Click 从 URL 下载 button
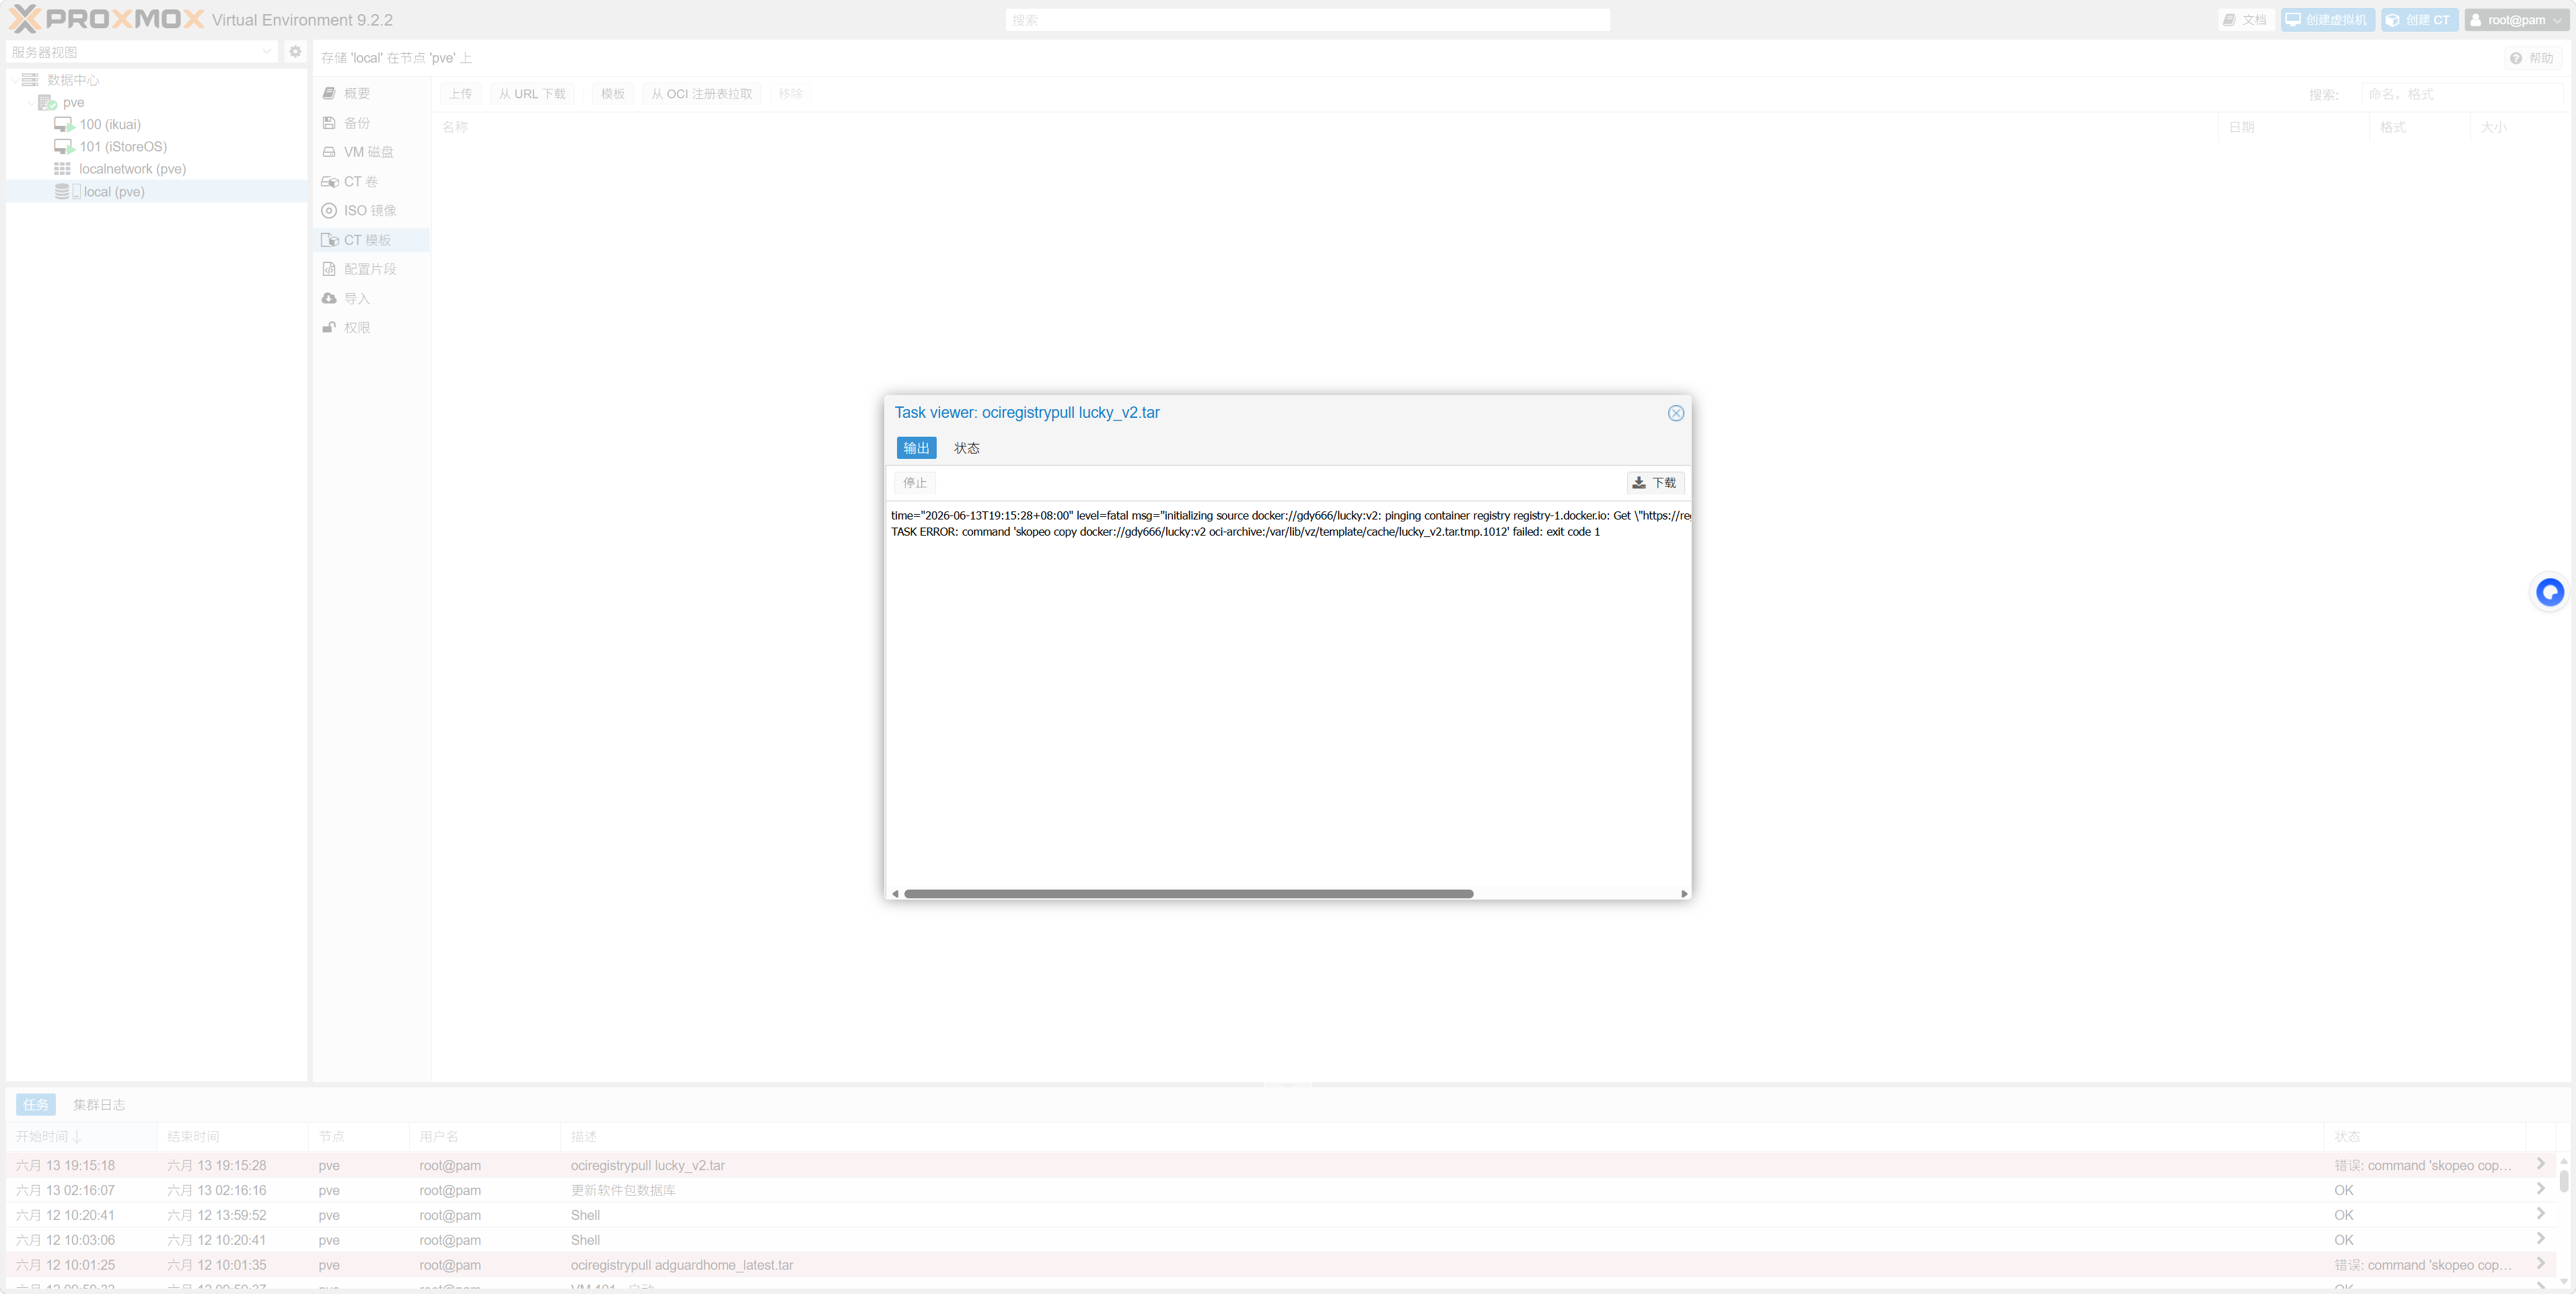 point(532,94)
